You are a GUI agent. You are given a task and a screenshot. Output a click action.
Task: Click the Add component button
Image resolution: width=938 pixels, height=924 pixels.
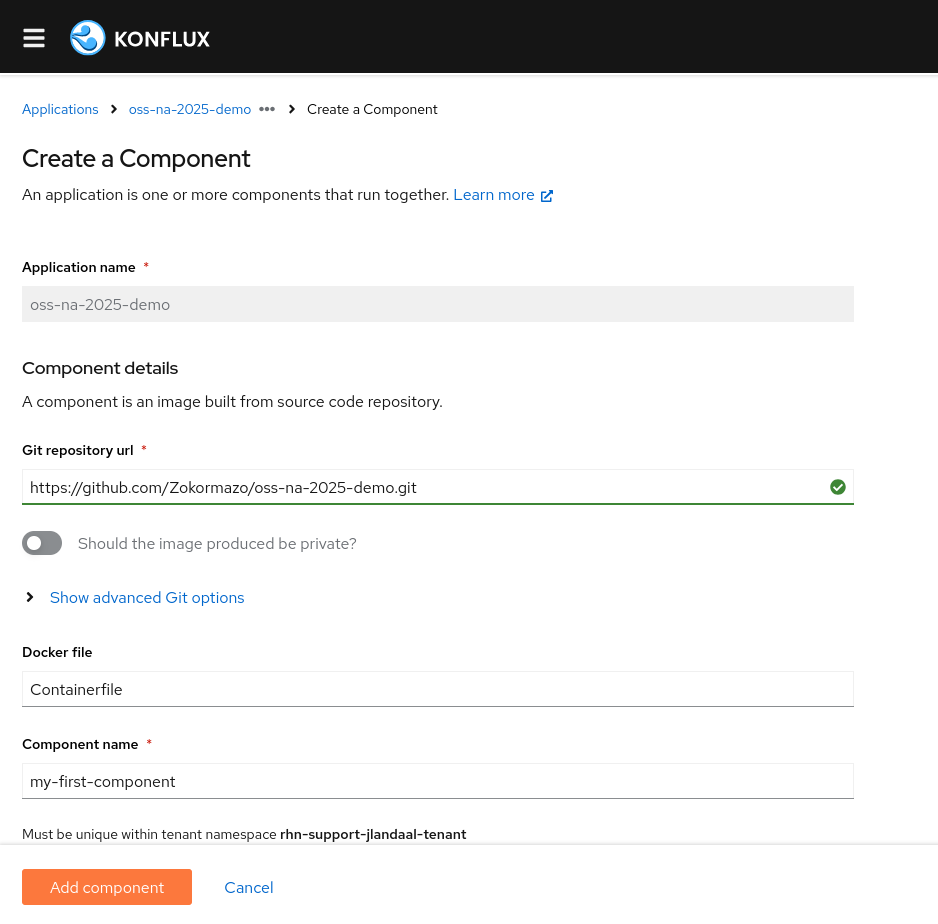(106, 887)
